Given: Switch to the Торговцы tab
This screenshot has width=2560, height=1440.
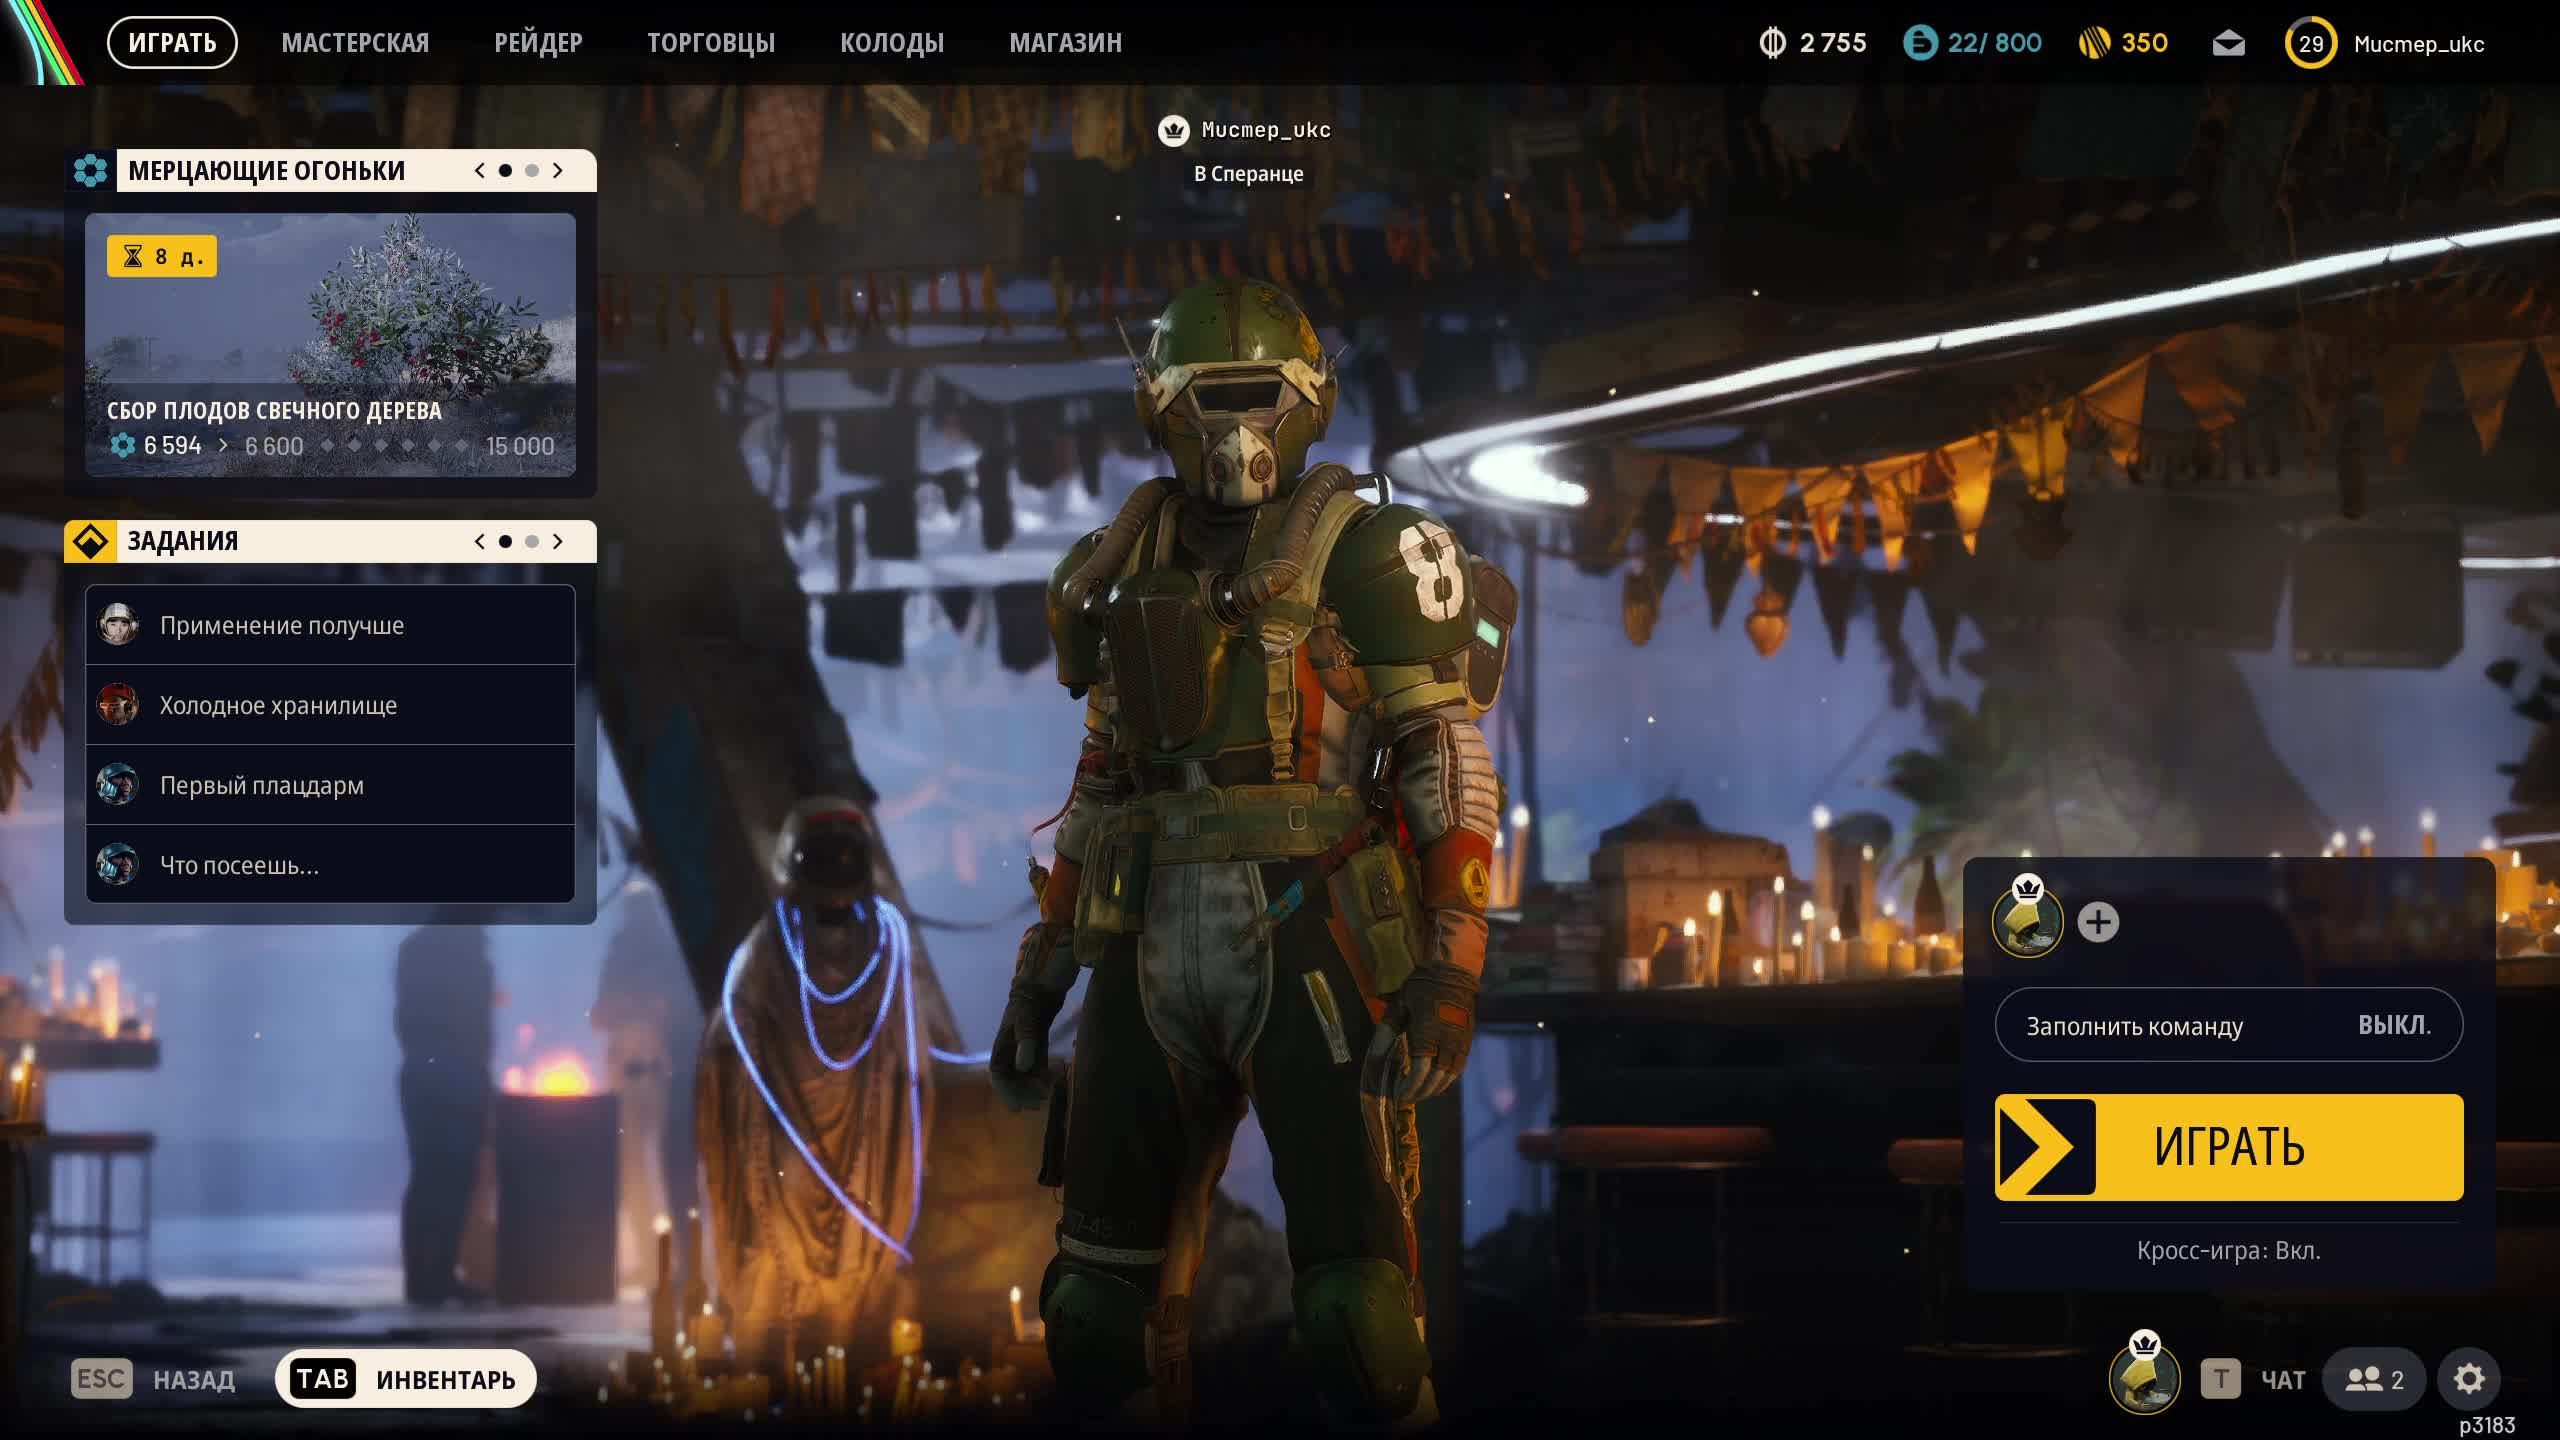Looking at the screenshot, I should (x=710, y=43).
